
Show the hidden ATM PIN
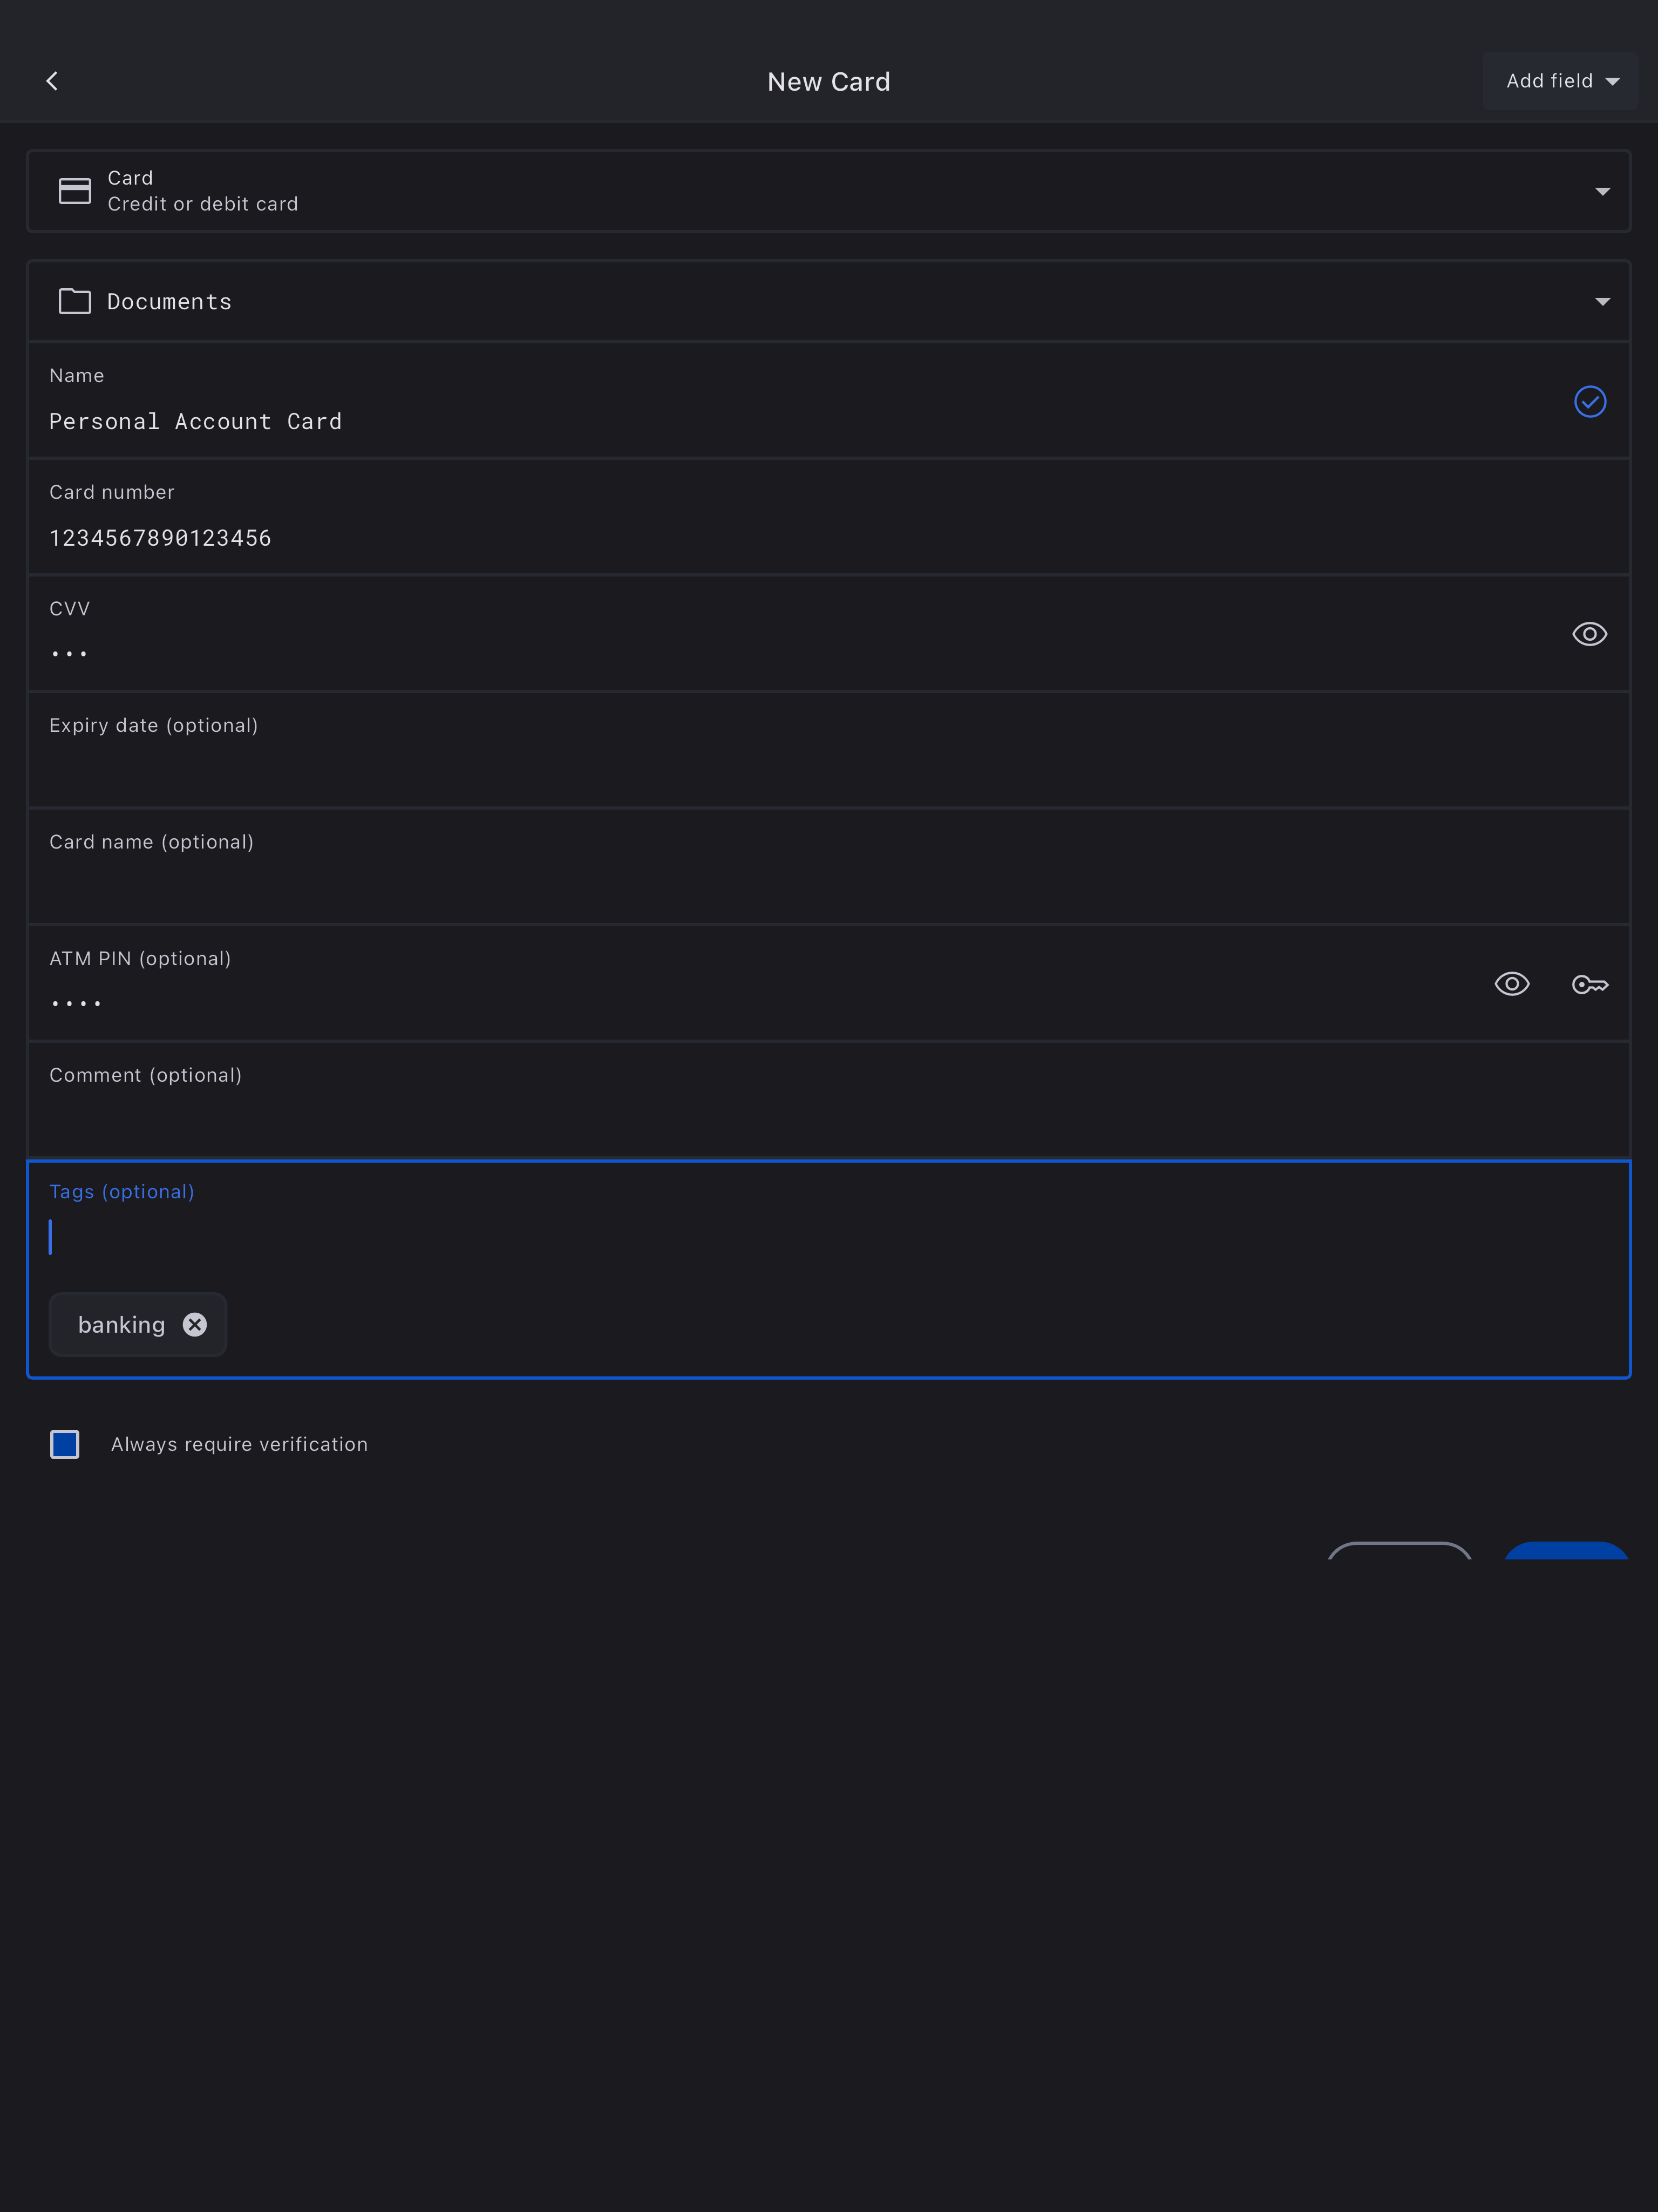pyautogui.click(x=1511, y=985)
